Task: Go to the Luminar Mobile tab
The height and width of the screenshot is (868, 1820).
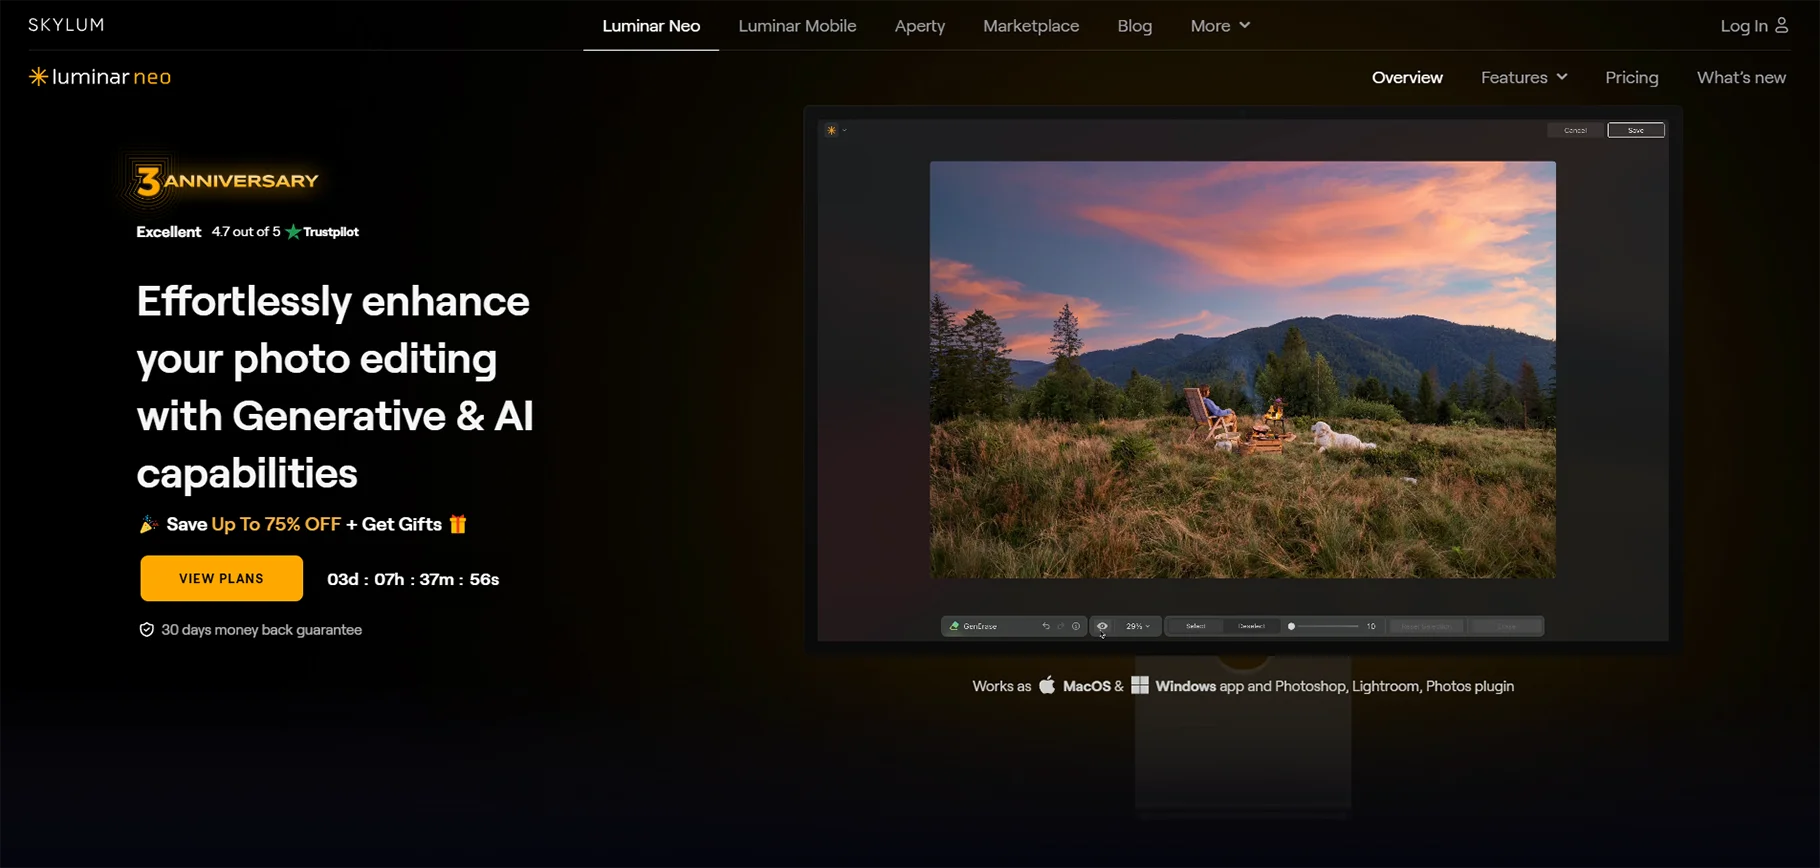Action: [x=797, y=26]
